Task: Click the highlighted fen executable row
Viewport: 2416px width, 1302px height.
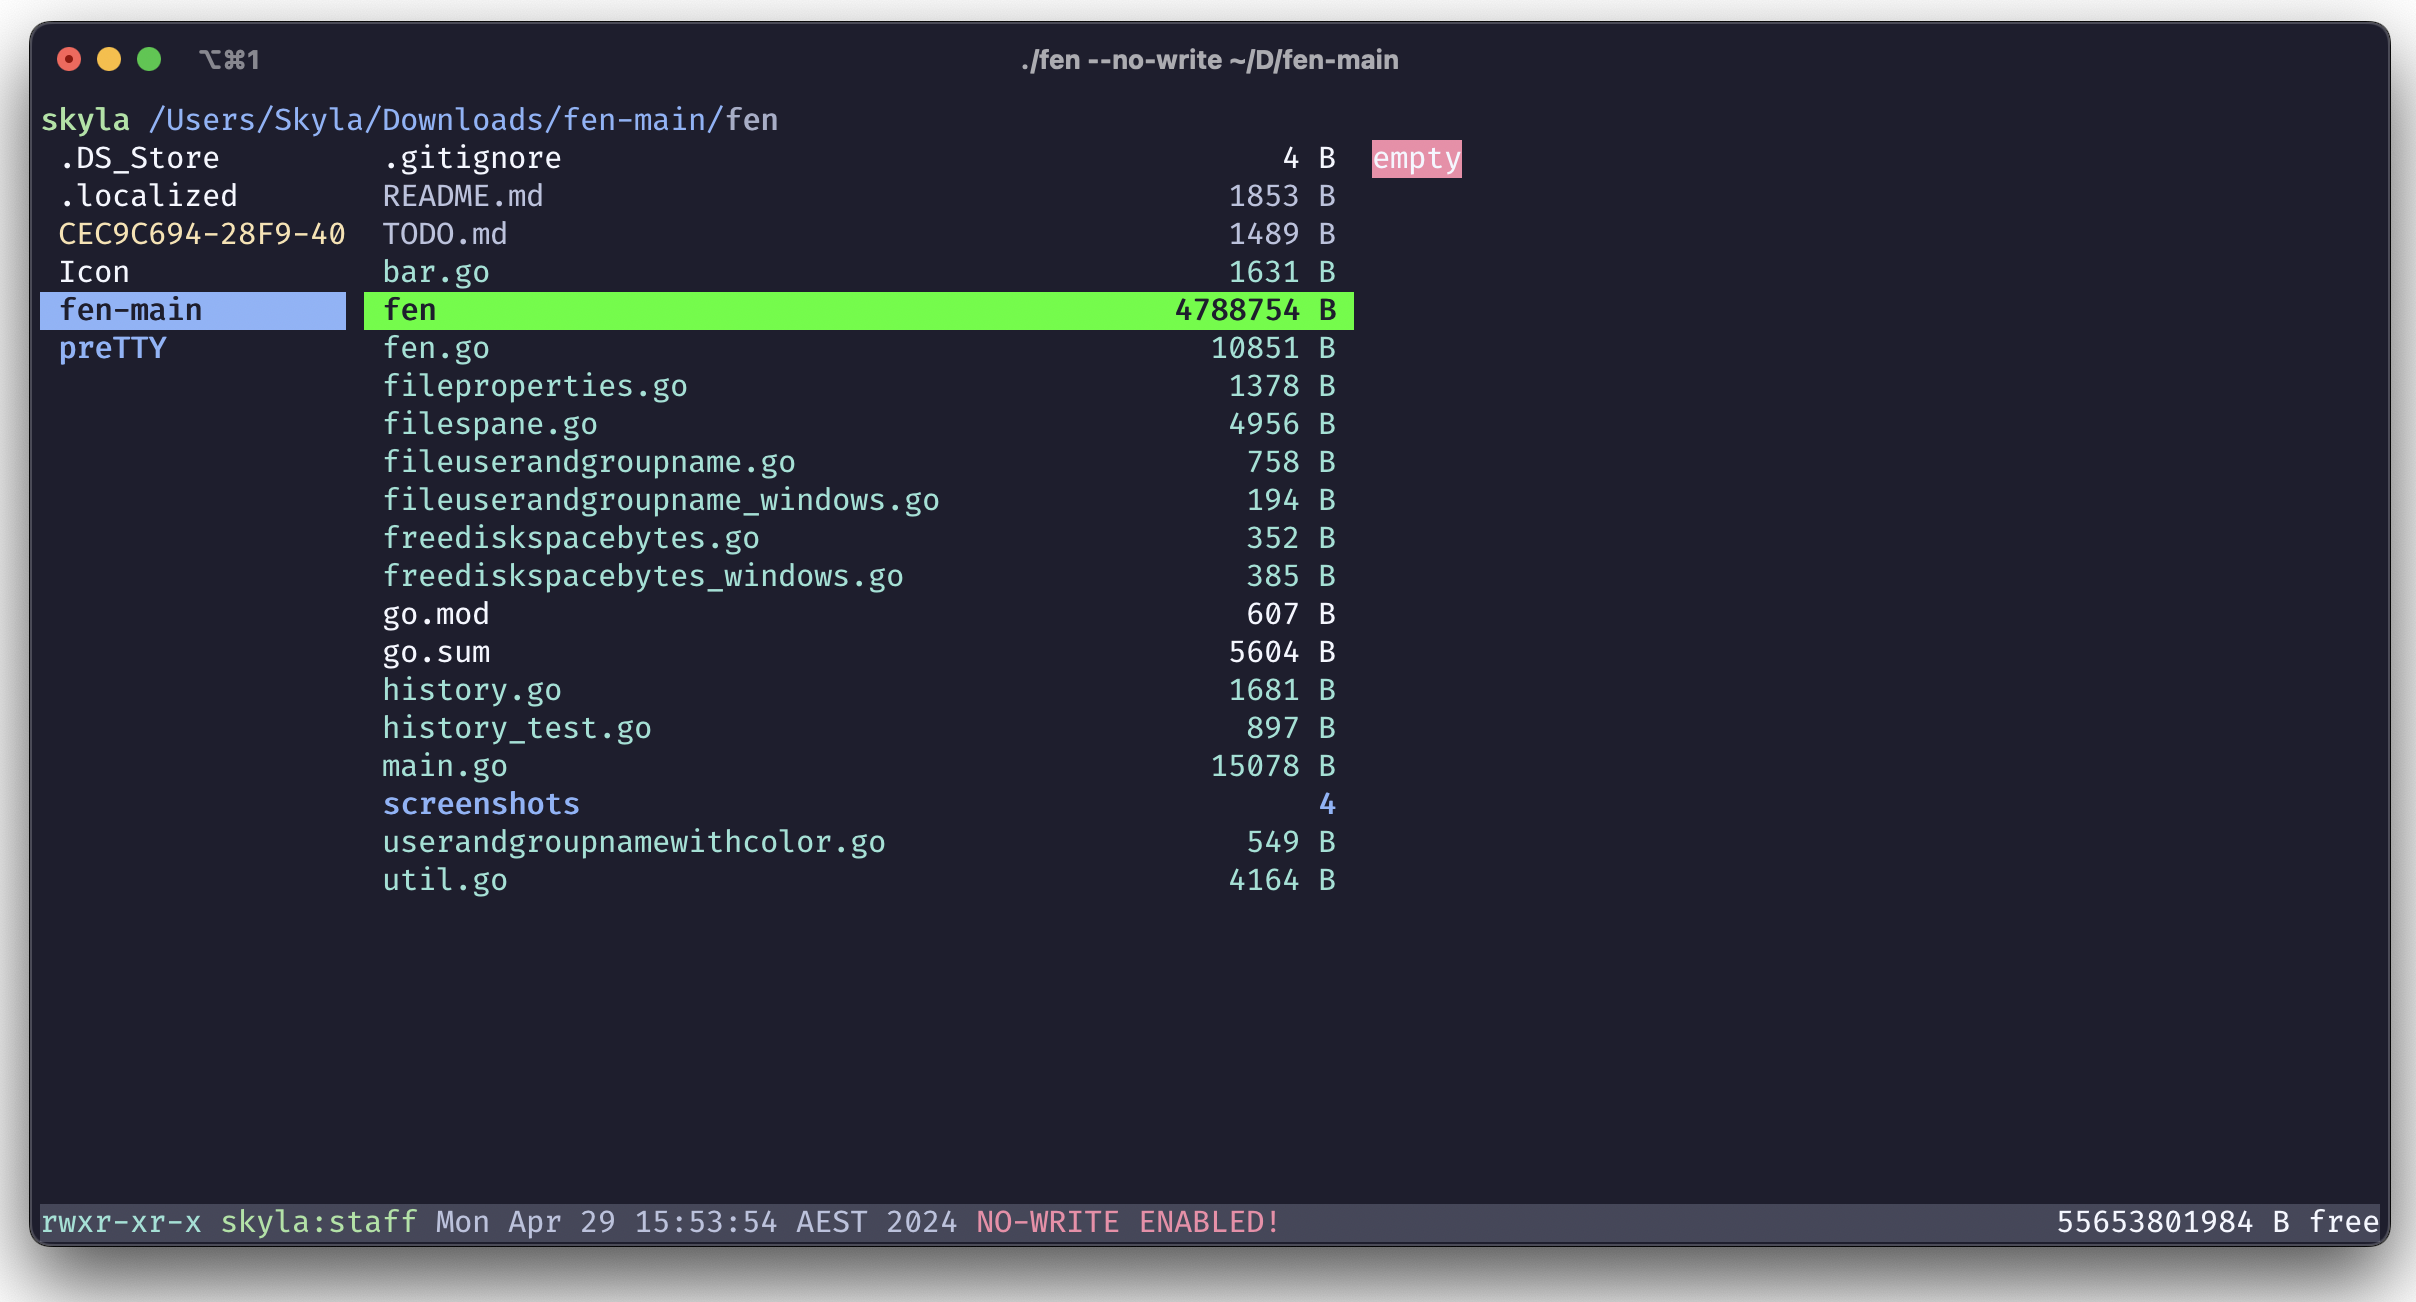Action: pyautogui.click(x=859, y=310)
